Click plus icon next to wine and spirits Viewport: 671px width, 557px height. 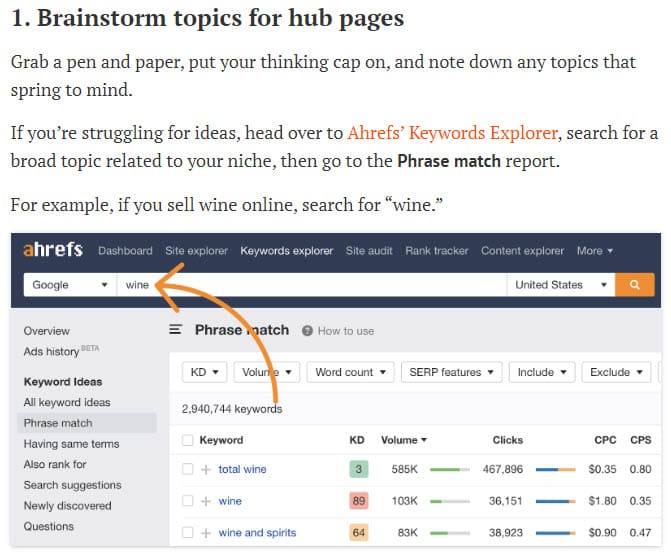tap(206, 533)
